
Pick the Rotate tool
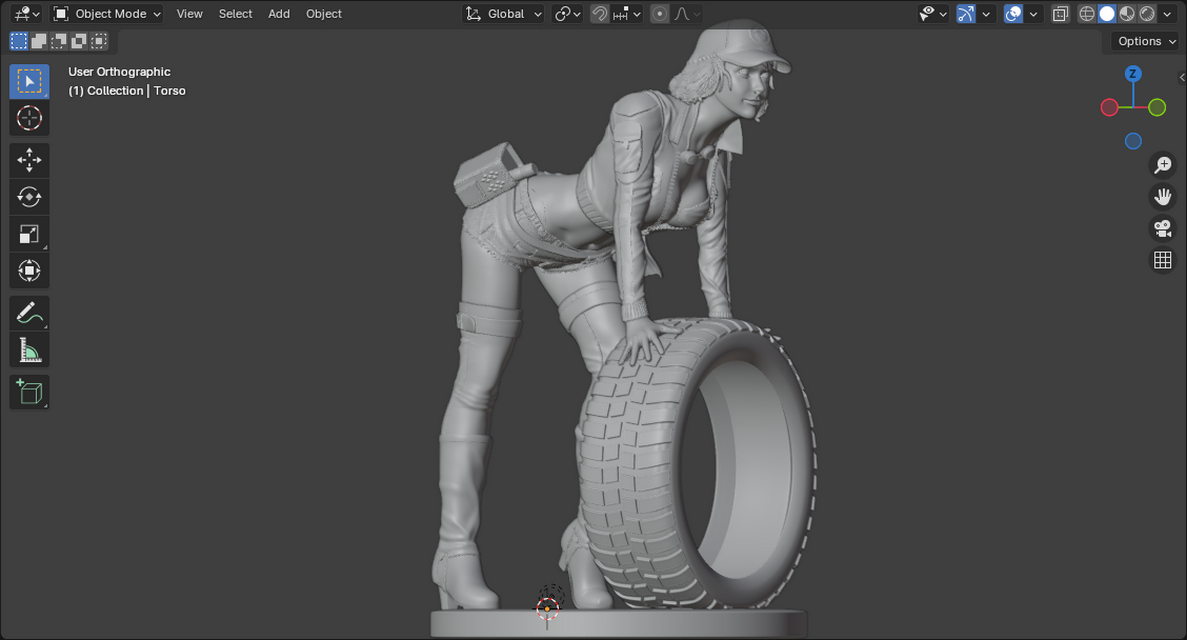pyautogui.click(x=29, y=197)
